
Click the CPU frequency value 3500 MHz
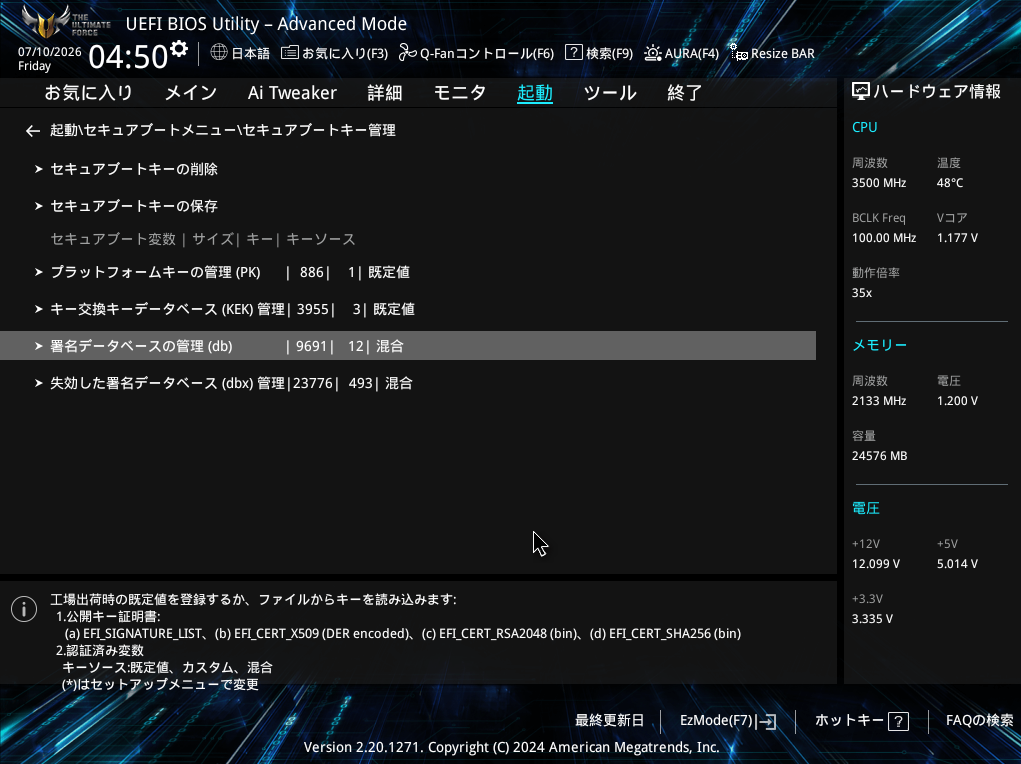click(x=879, y=183)
